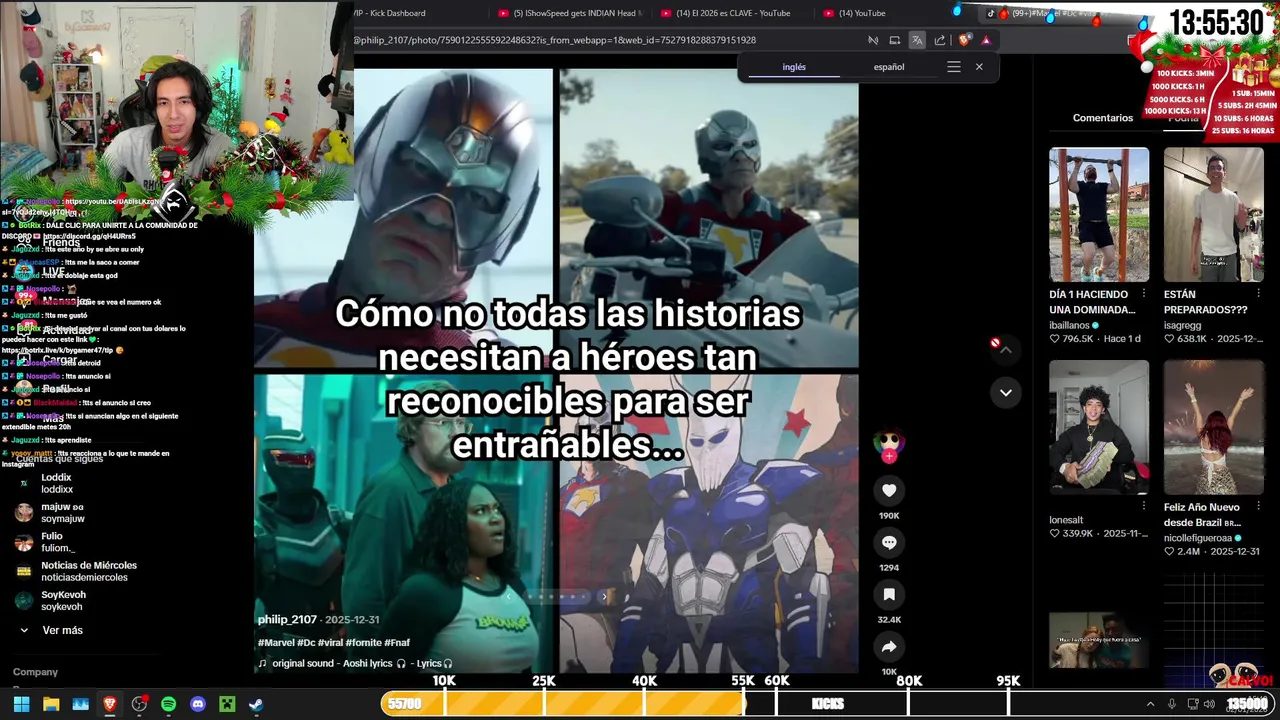Share the post using the arrow icon
1280x720 pixels.
click(889, 647)
